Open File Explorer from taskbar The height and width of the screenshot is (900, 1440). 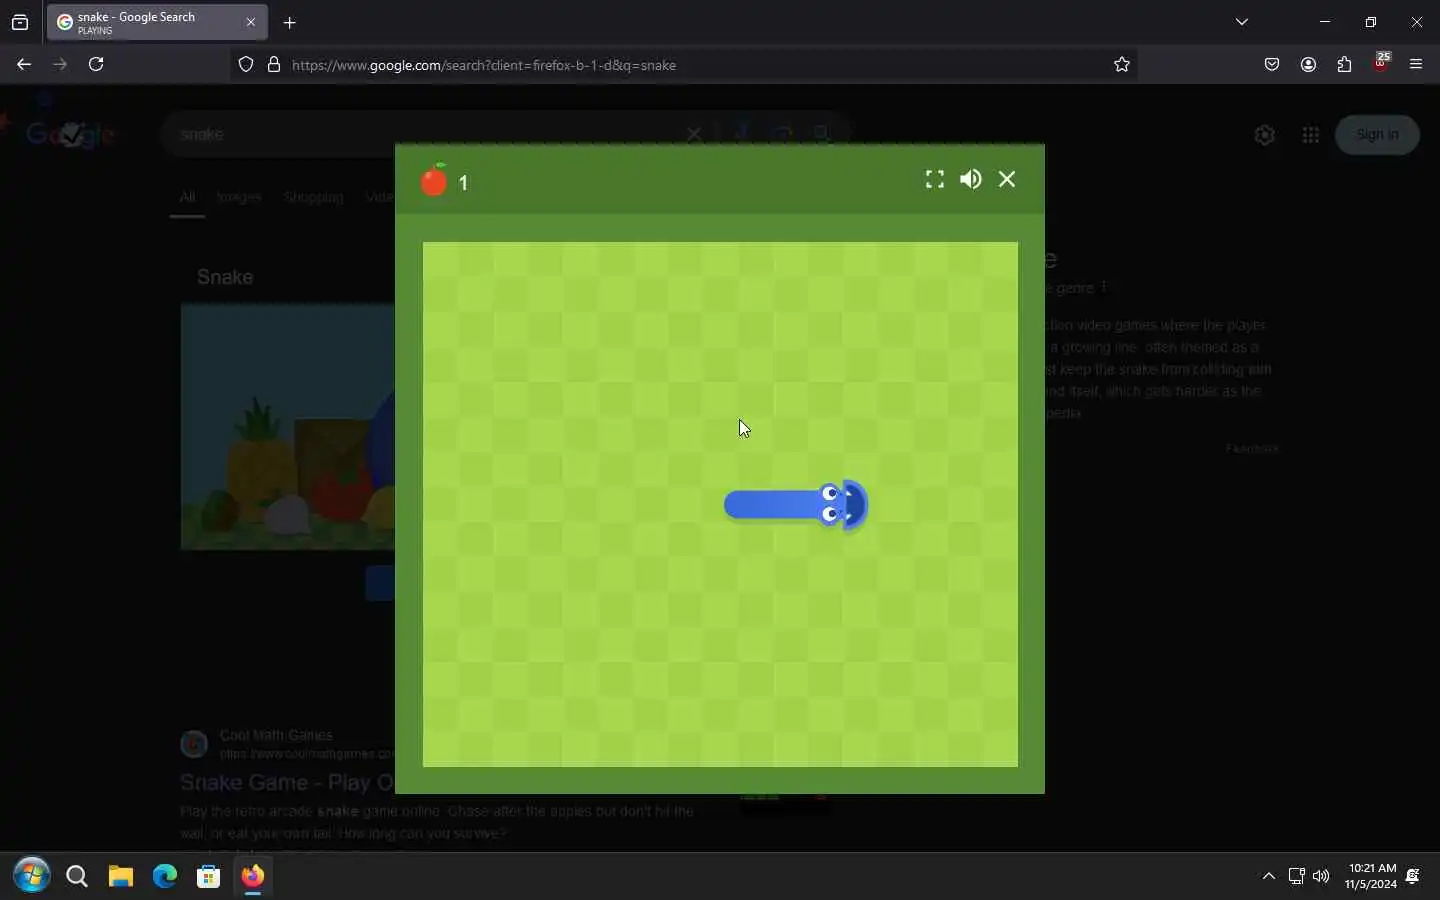(x=121, y=877)
